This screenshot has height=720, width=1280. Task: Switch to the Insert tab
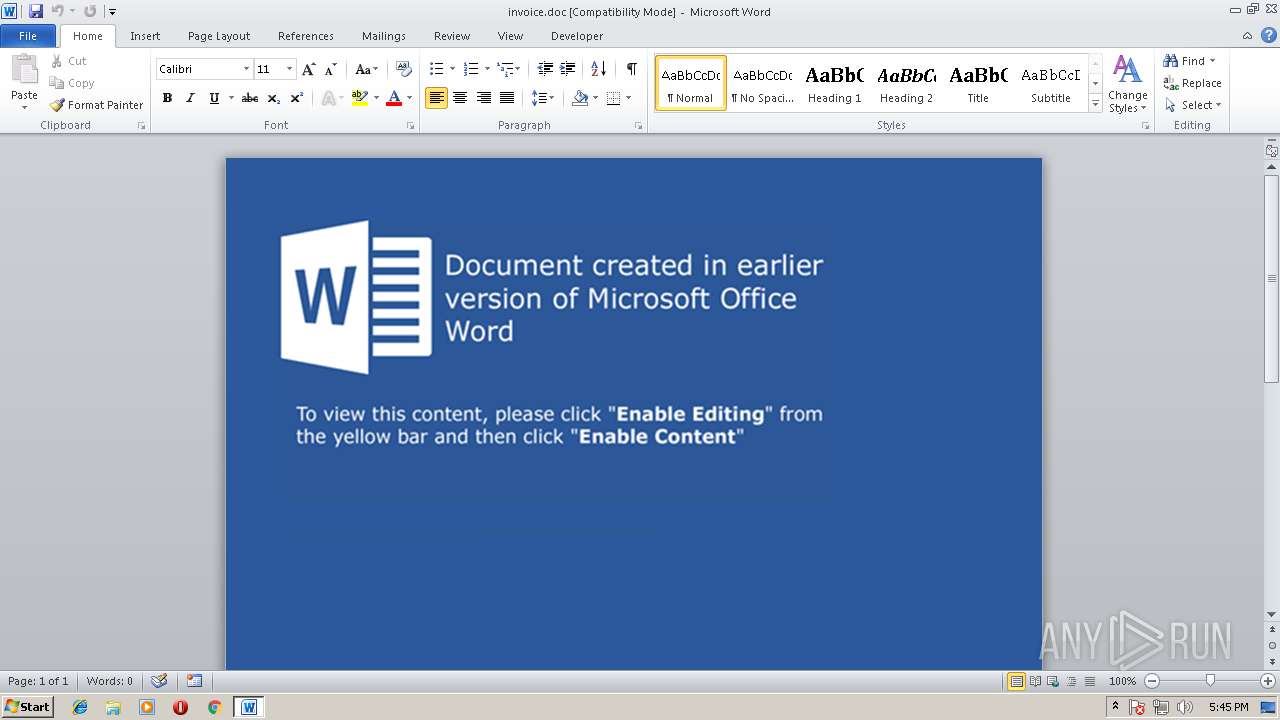click(x=145, y=36)
